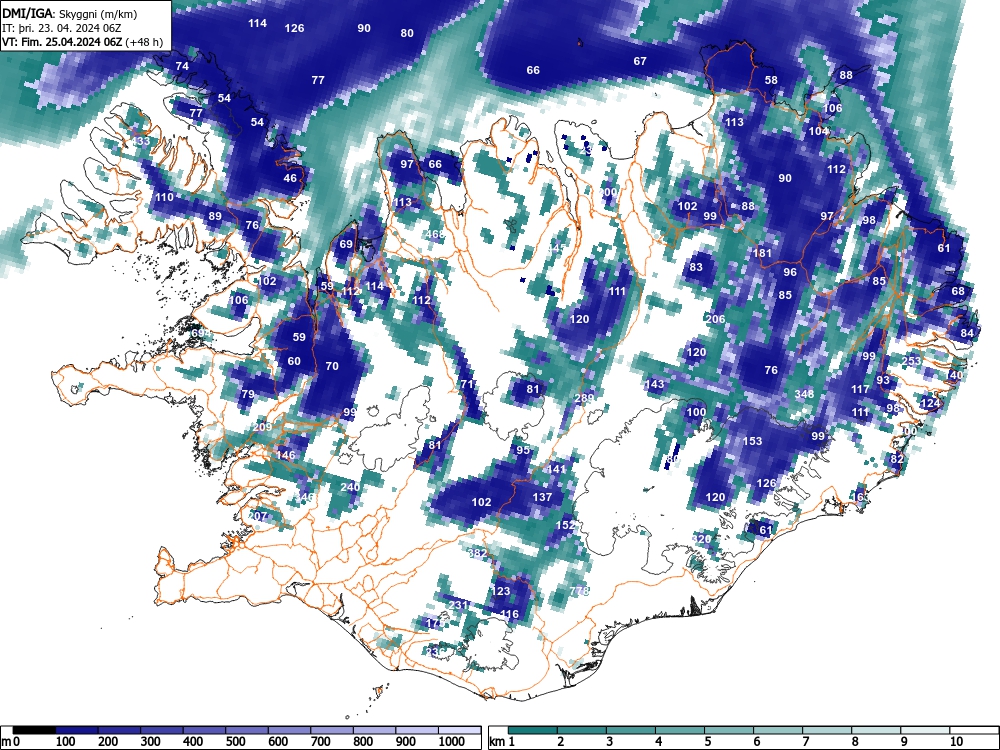This screenshot has height=750, width=1000.
Task: Select the value 67 in the north sea
Action: click(640, 61)
